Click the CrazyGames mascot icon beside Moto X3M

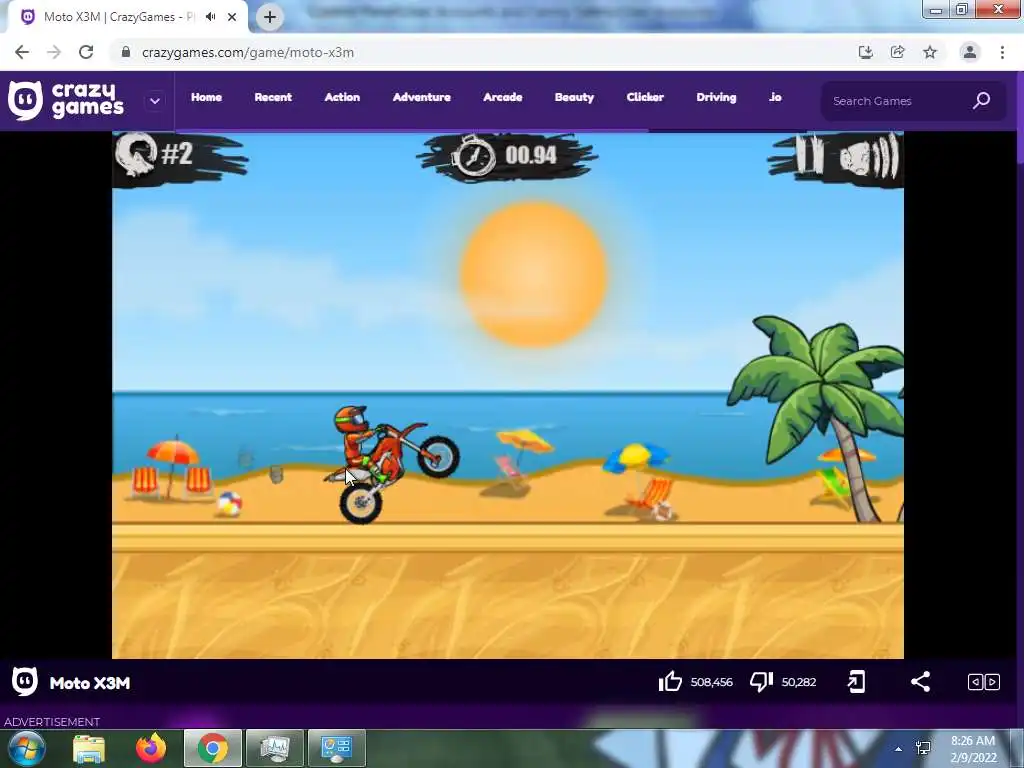(25, 682)
